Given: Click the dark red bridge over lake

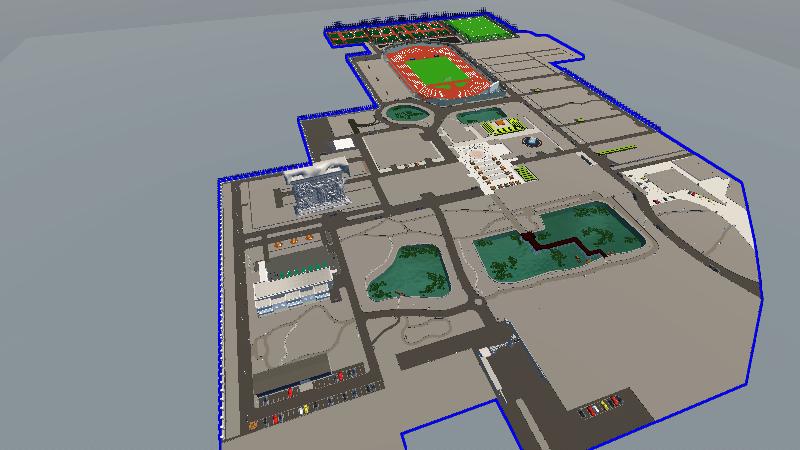Looking at the screenshot, I should (x=558, y=245).
